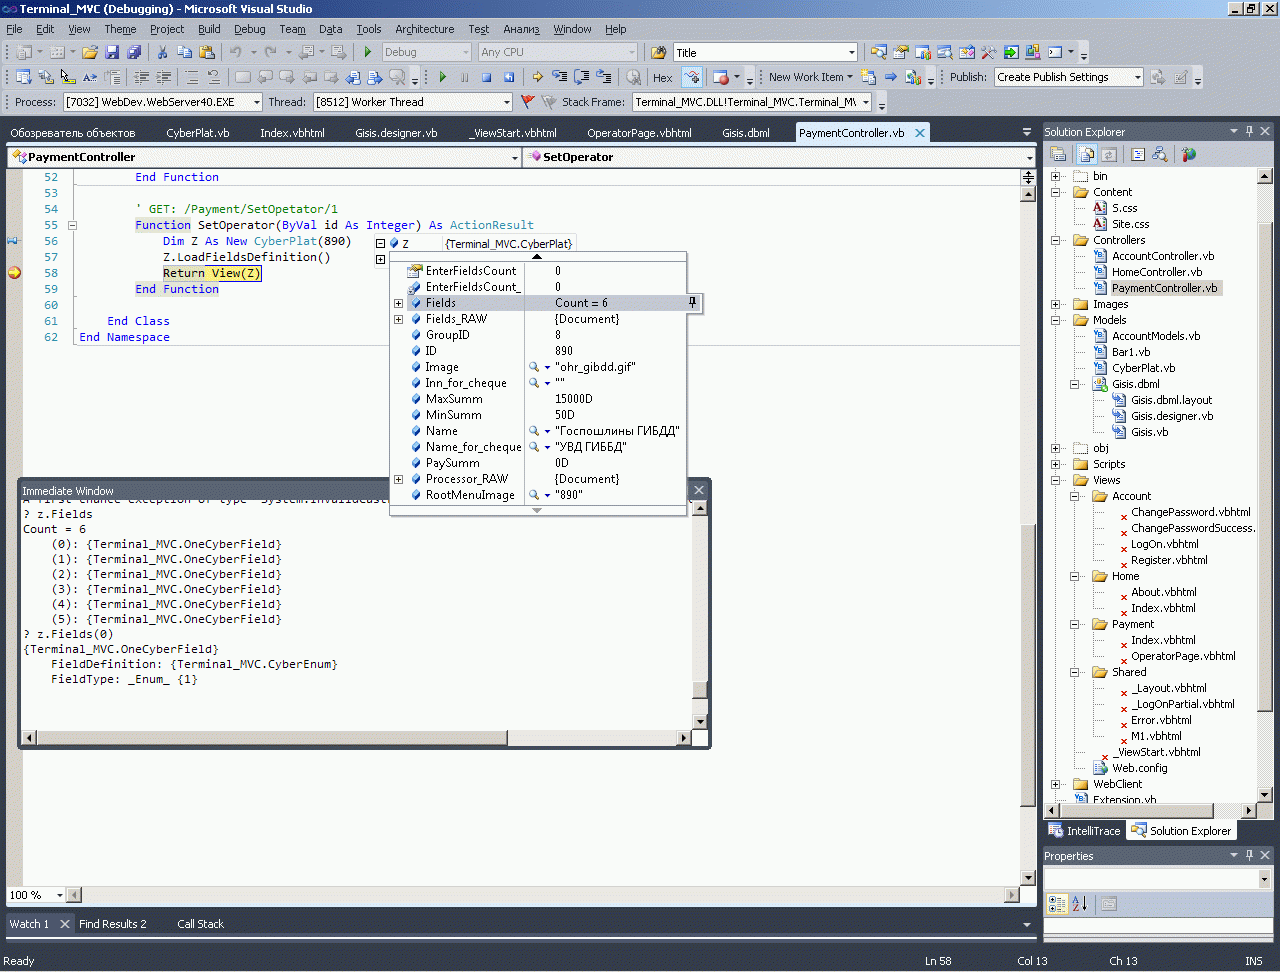Screen dimensions: 1280x972
Task: Open the Call Stack panel tab
Action: [200, 924]
